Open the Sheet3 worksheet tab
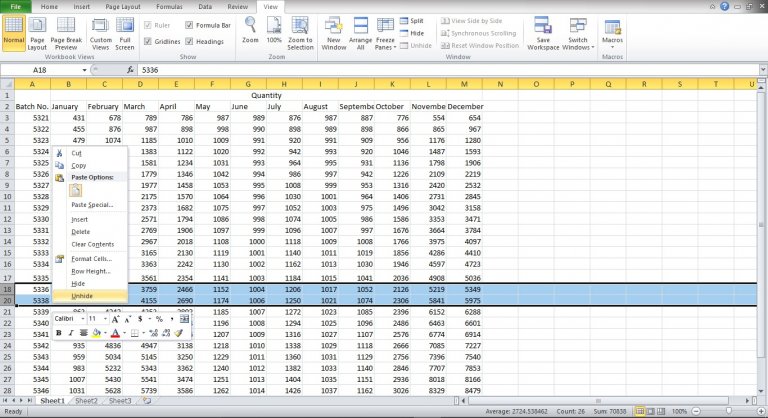 click(x=120, y=401)
